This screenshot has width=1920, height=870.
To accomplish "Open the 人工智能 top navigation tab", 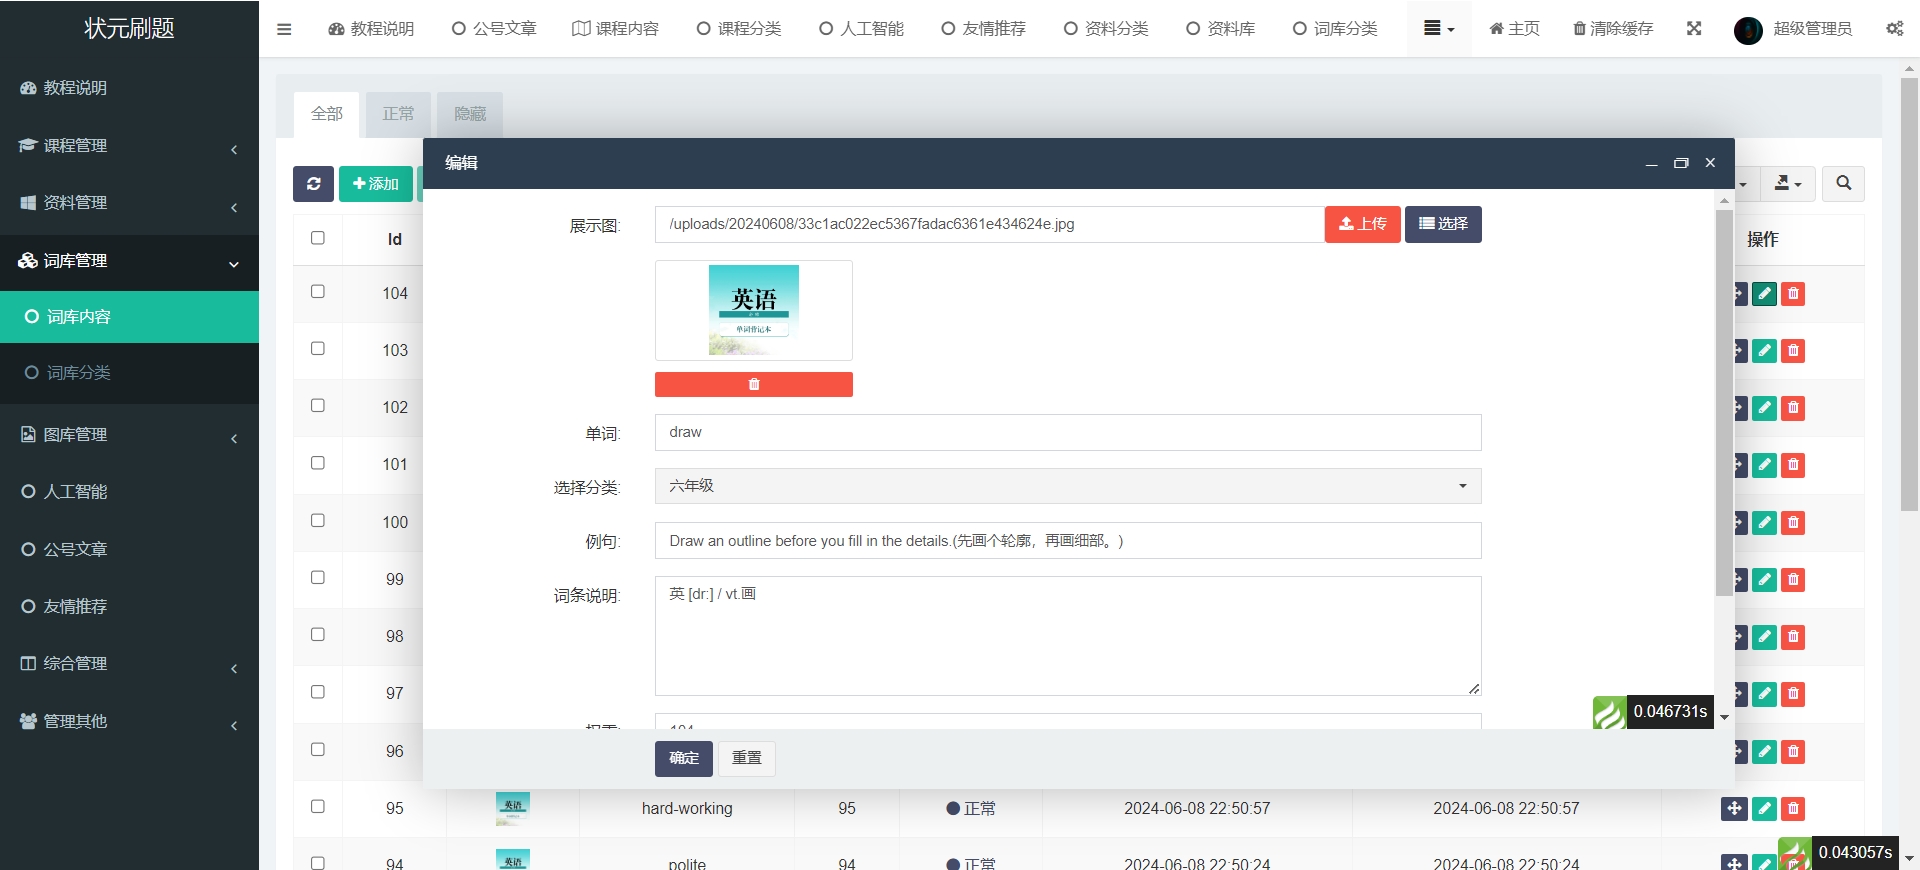I will (861, 29).
